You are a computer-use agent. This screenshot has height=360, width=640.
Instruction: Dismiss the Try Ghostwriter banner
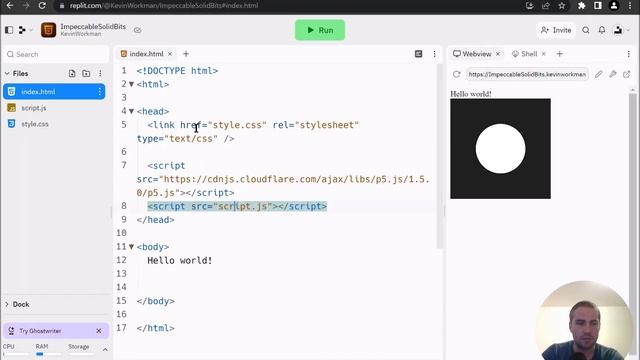tap(98, 331)
